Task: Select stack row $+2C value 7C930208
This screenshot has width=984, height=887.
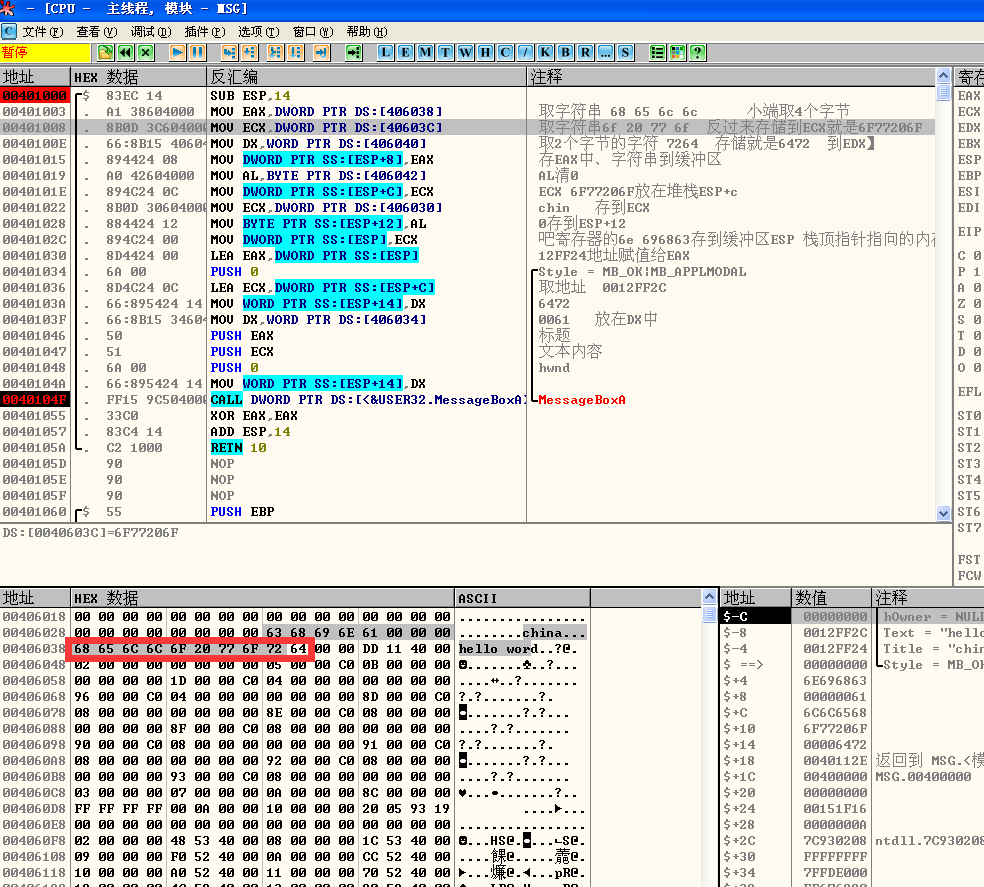Action: [x=835, y=841]
